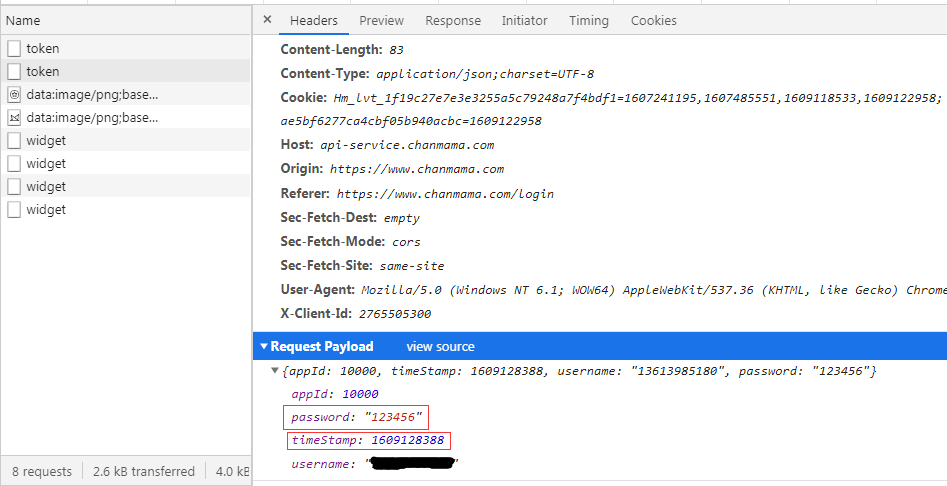Screen dimensions: 947x486
Task: Select the third widget request
Action: click(x=126, y=187)
